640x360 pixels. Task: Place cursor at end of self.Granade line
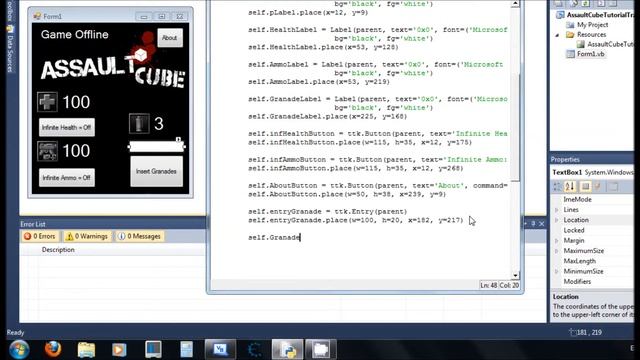[x=300, y=237]
